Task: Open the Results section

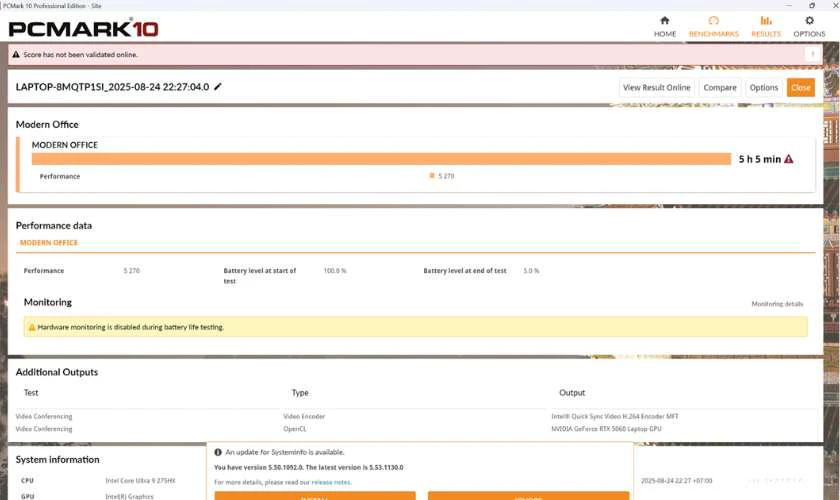Action: (x=766, y=27)
